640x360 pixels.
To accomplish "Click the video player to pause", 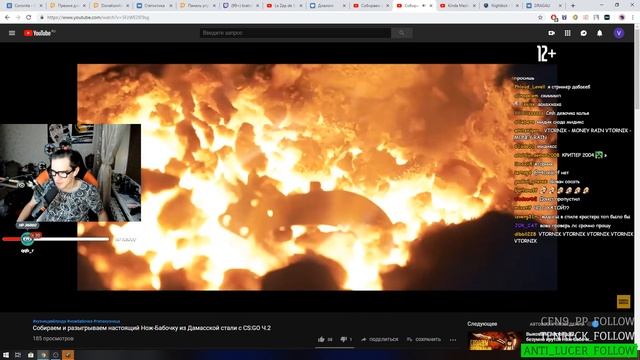I will coord(317,177).
